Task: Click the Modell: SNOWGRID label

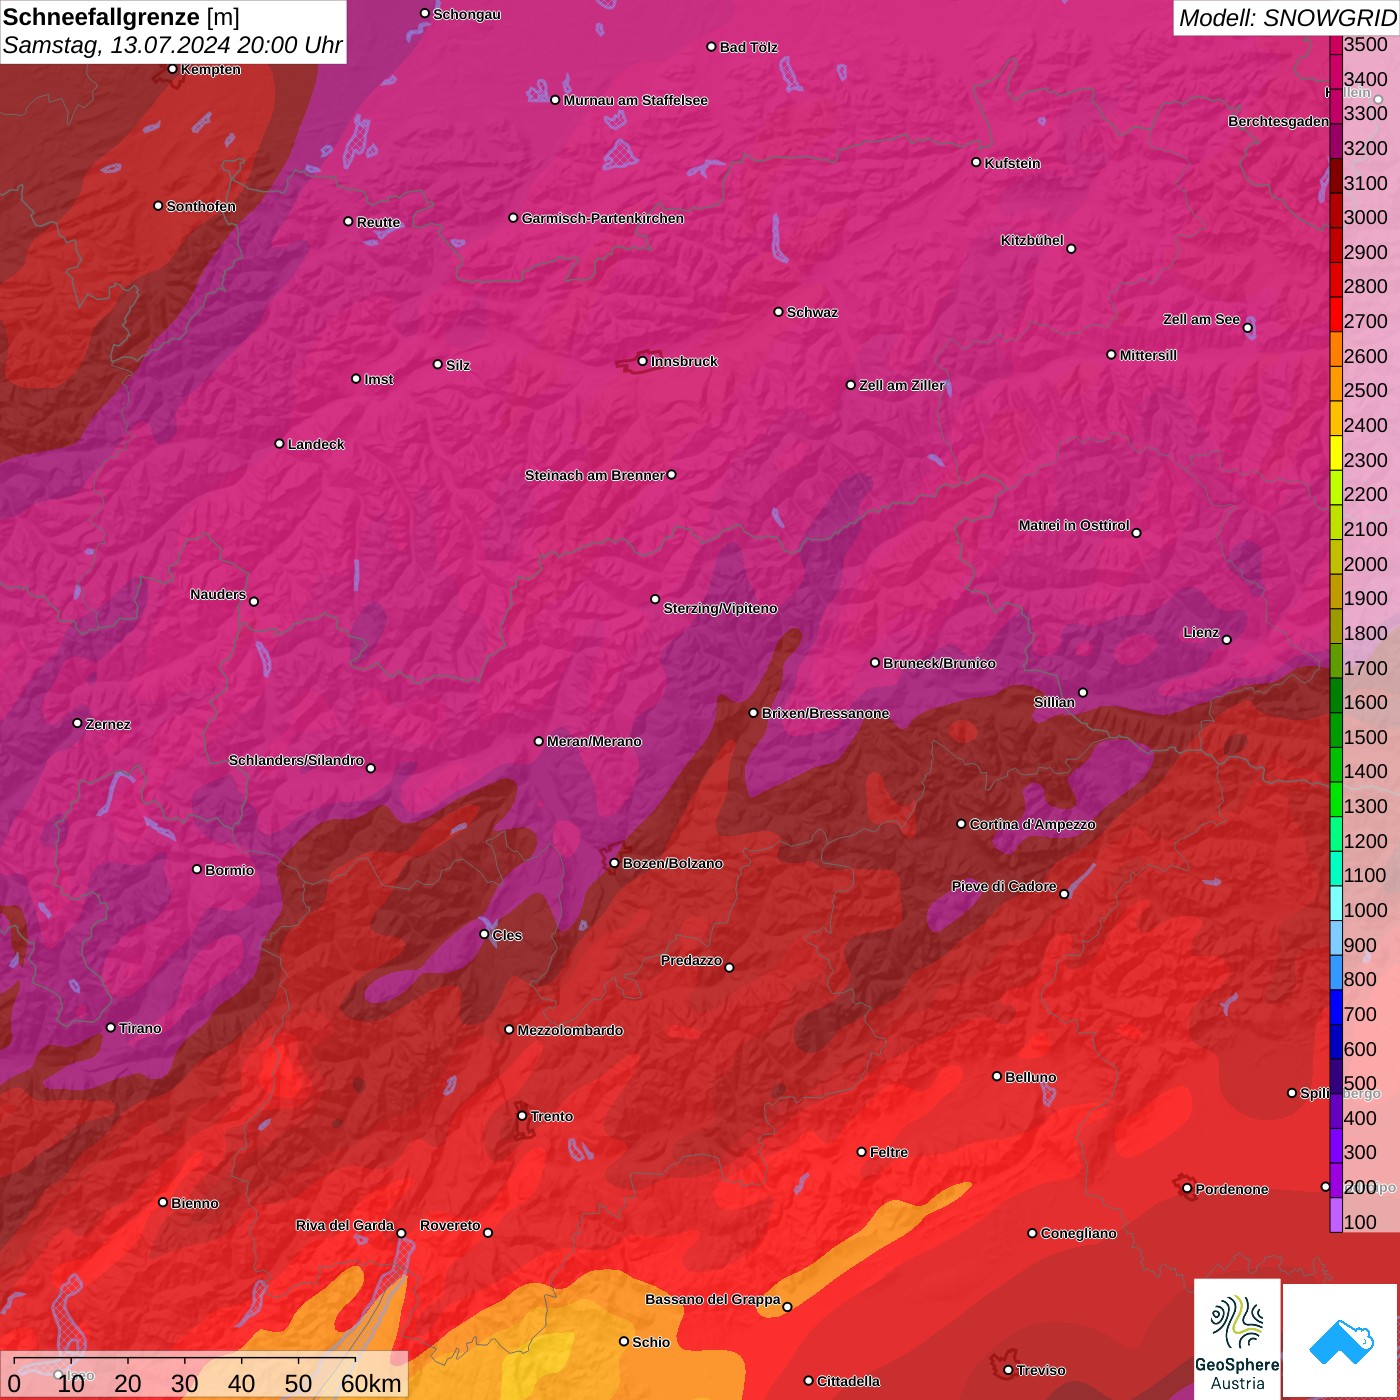Action: click(1286, 18)
